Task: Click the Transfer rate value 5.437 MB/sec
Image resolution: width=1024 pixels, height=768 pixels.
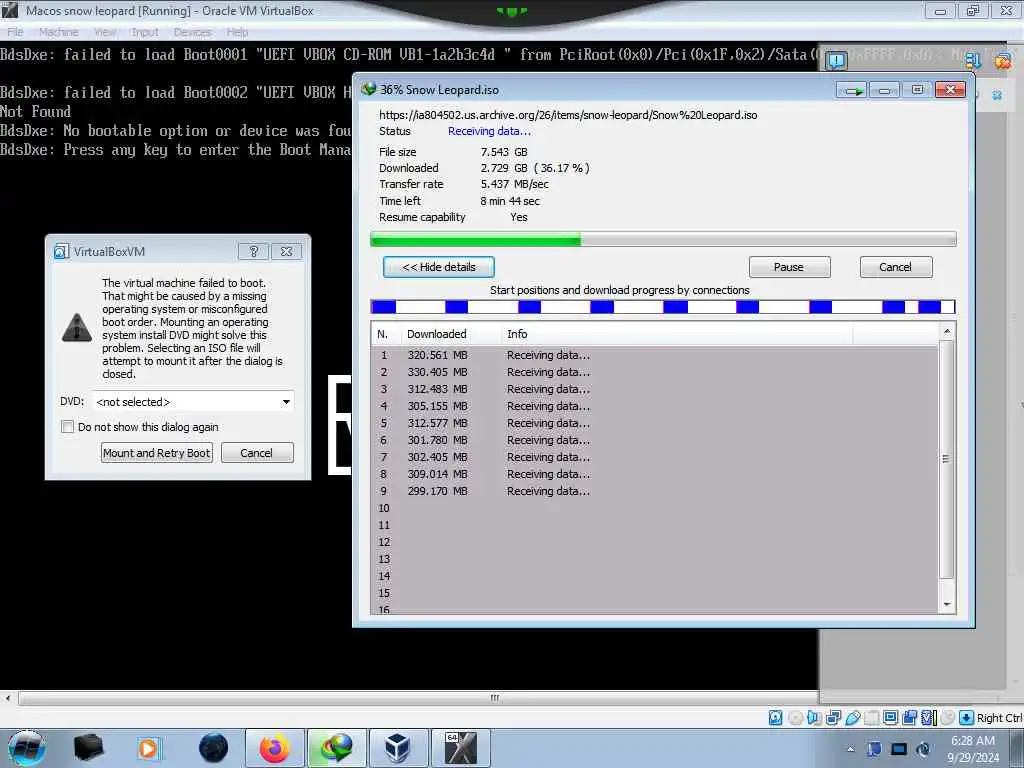Action: coord(515,184)
